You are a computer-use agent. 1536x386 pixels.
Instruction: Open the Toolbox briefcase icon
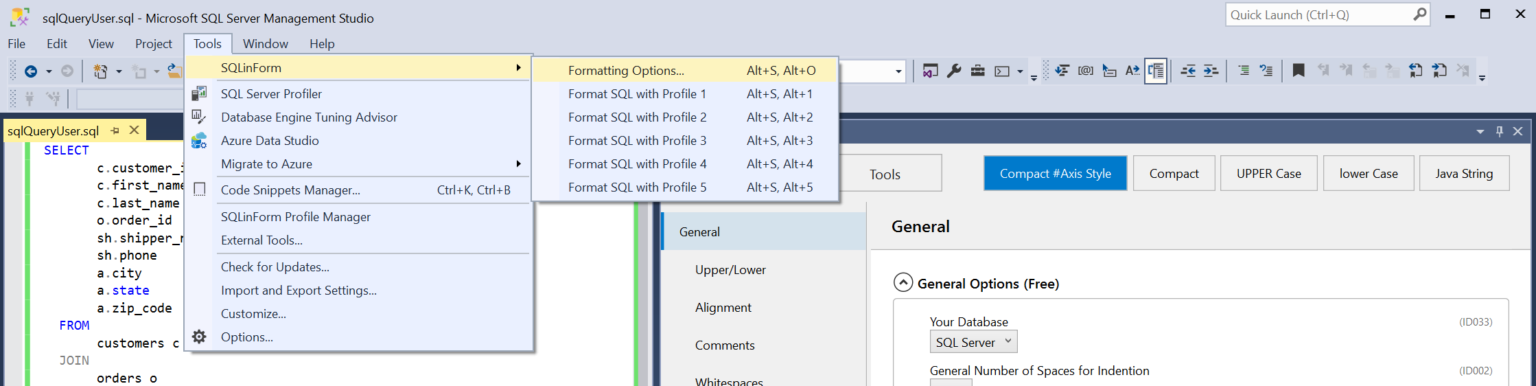[978, 71]
